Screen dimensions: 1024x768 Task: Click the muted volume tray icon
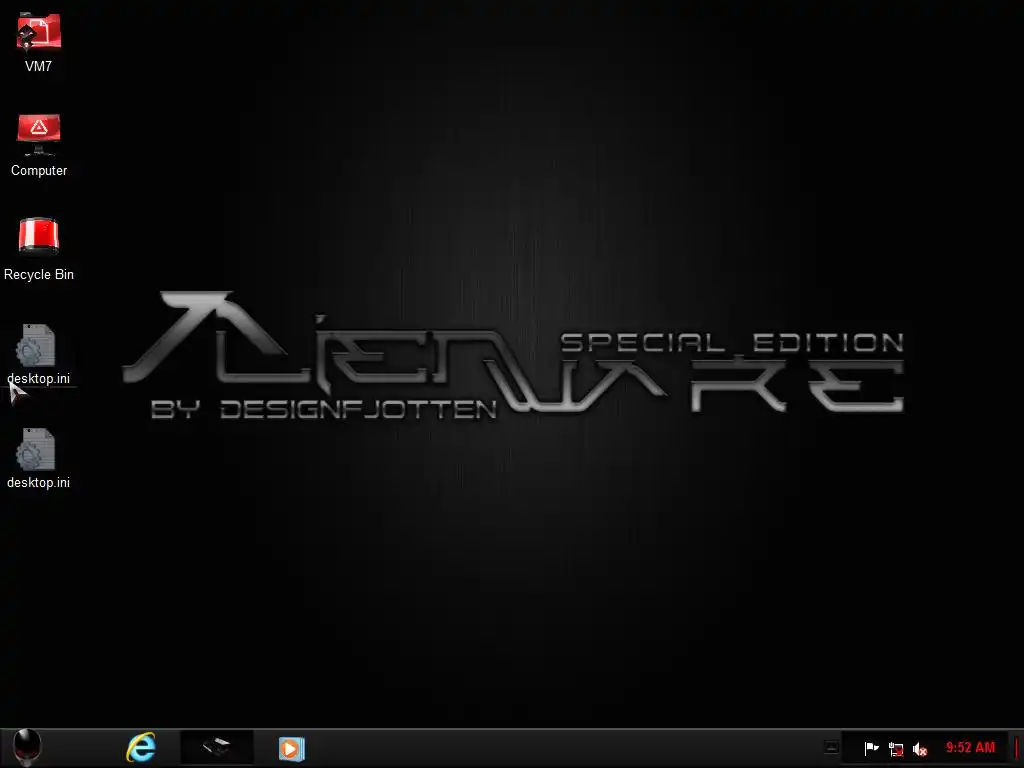click(920, 750)
